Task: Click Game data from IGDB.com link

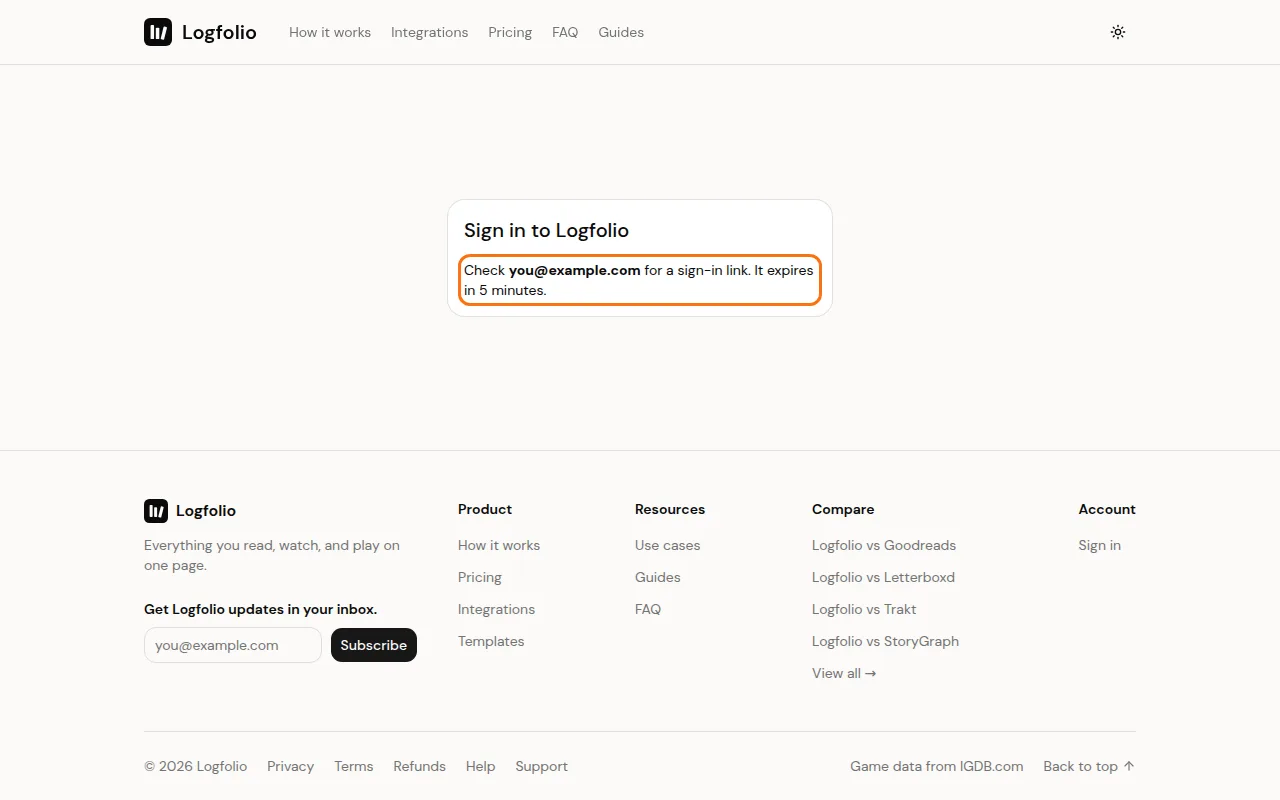Action: (937, 766)
